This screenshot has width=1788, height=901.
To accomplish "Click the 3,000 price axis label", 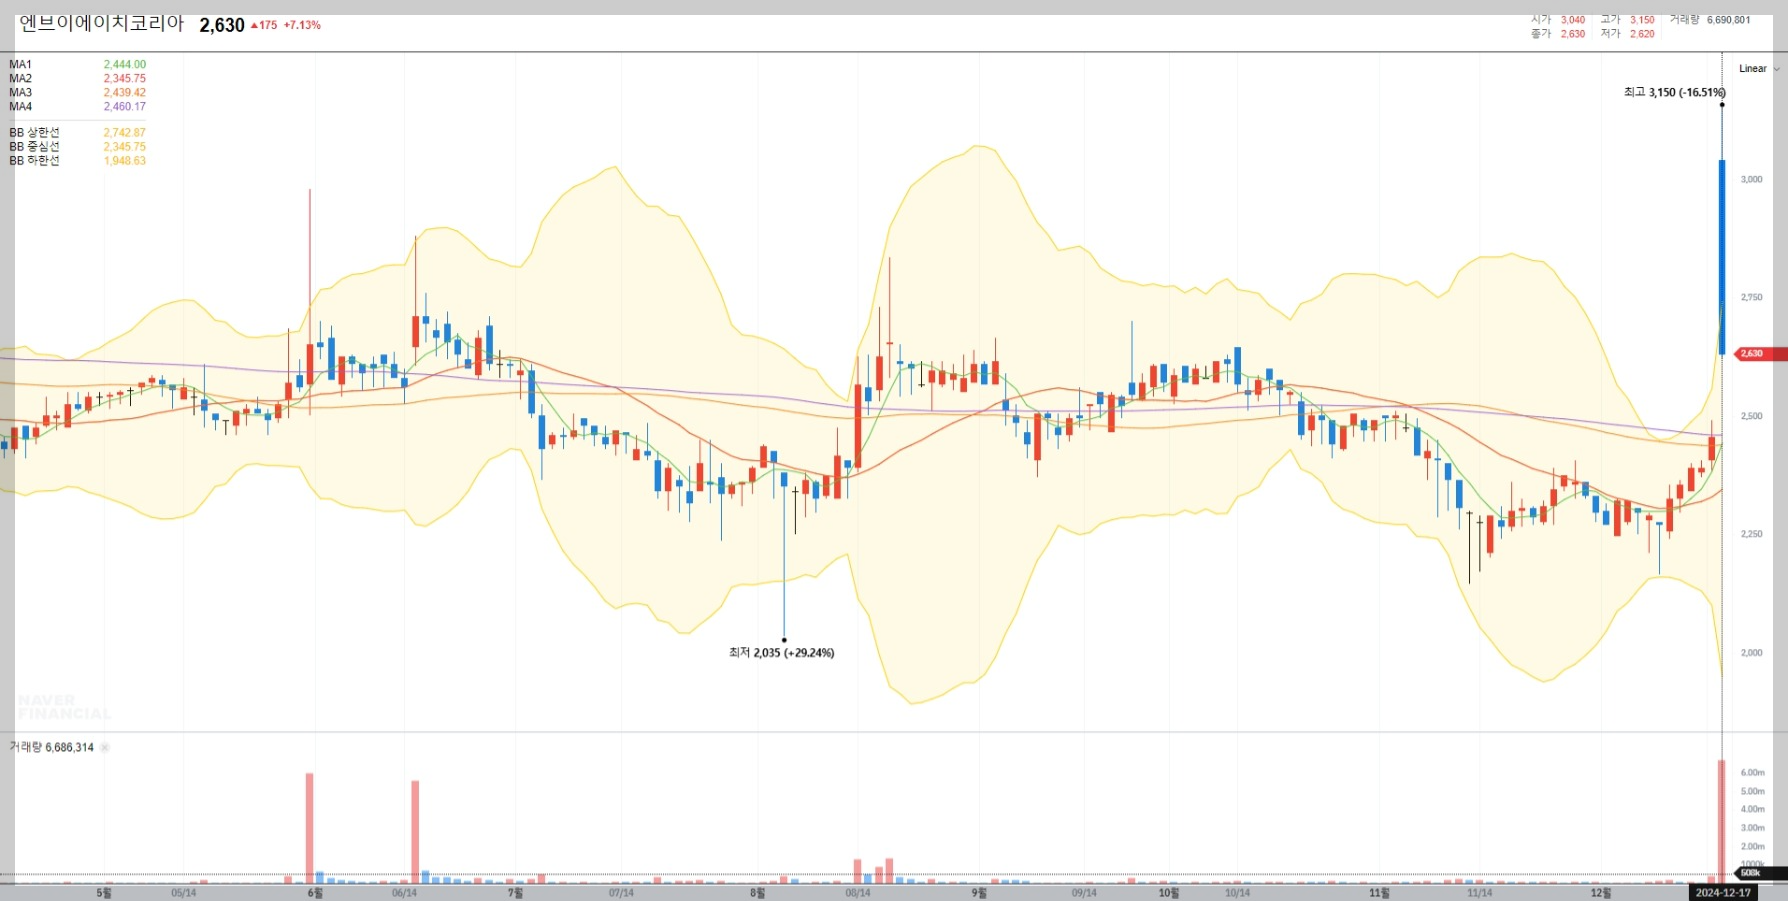I will (1751, 180).
